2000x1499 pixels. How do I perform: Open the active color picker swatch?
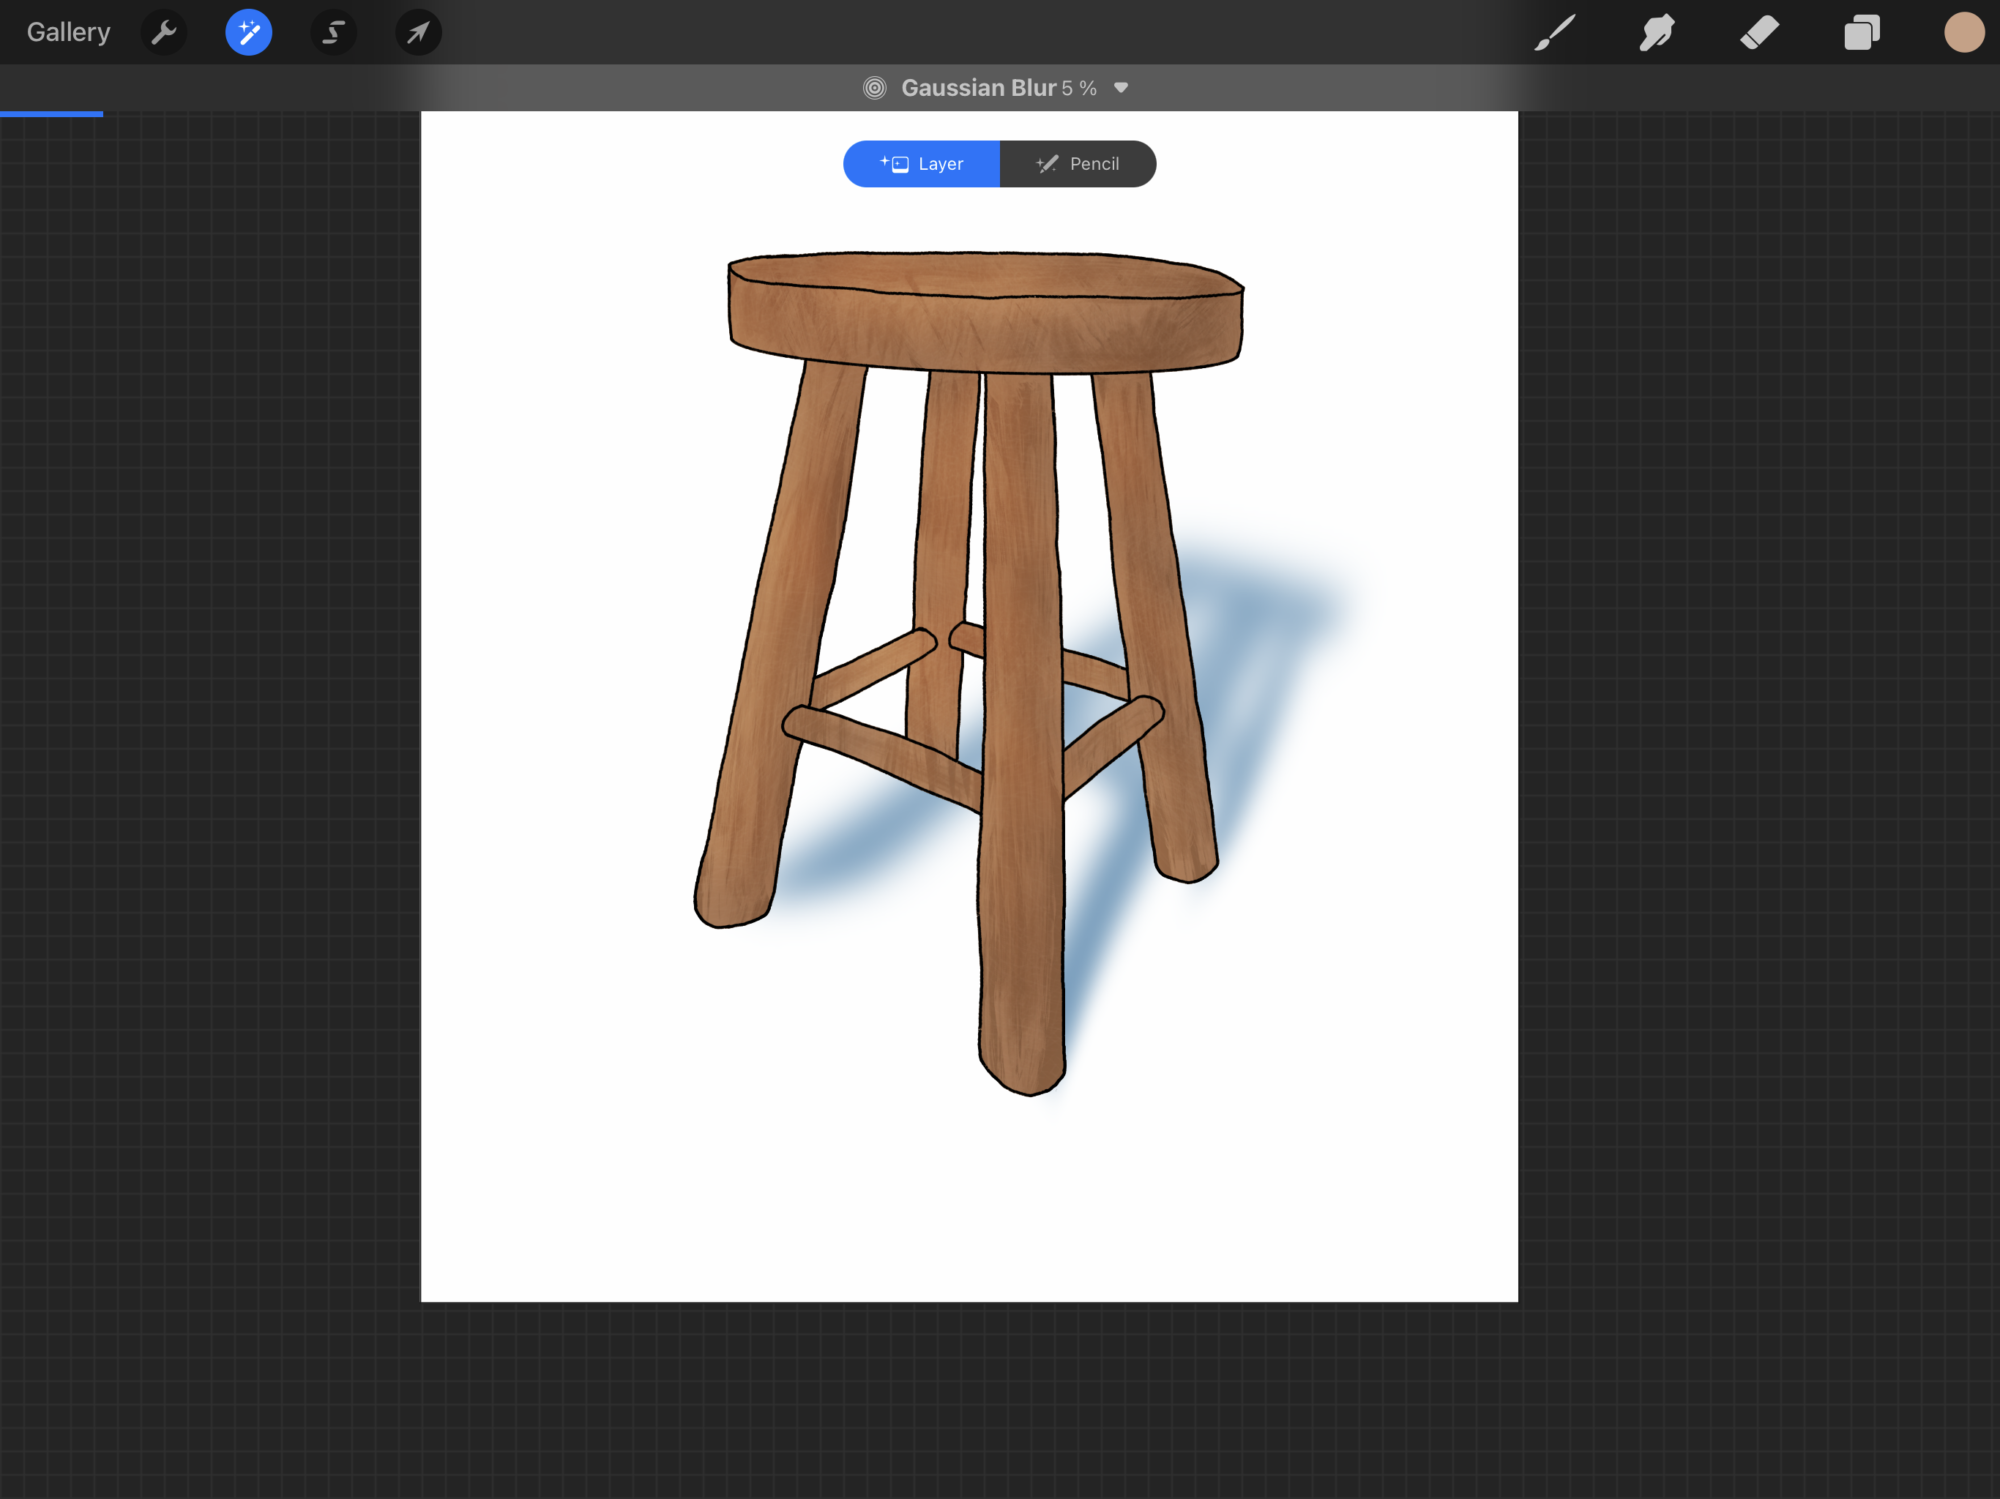[1963, 33]
